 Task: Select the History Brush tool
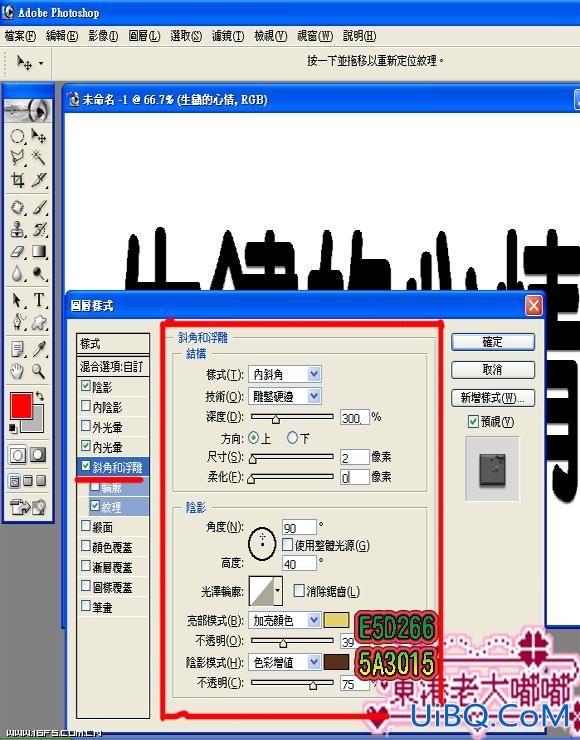coord(39,229)
